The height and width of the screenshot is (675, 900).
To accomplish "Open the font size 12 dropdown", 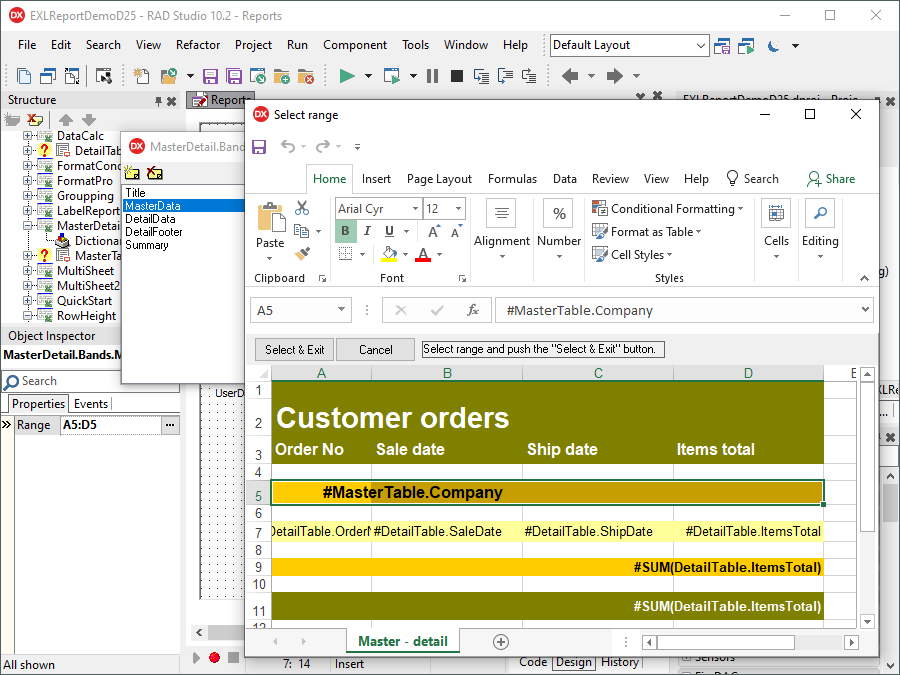I will (x=458, y=208).
